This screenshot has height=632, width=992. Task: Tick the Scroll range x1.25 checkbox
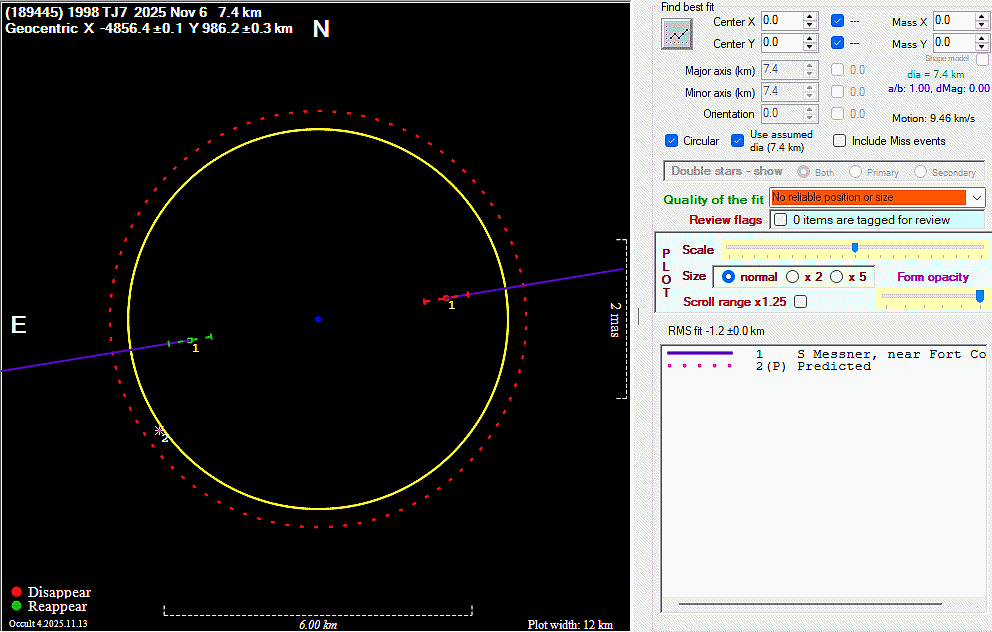click(800, 301)
